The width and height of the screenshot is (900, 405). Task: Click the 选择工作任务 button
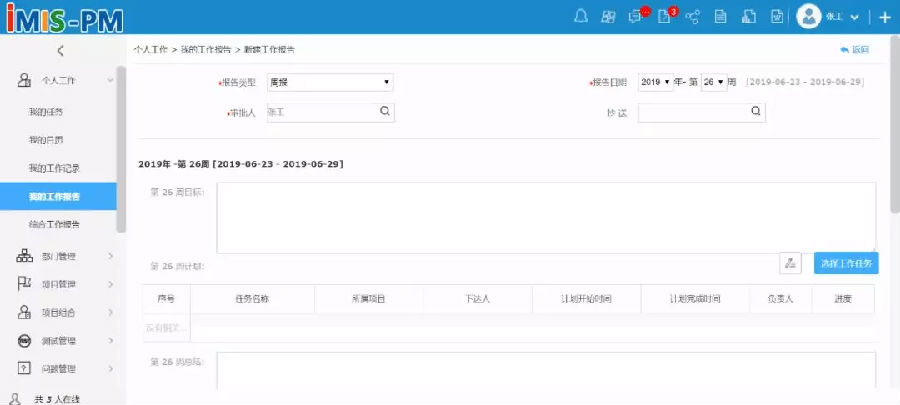coord(846,263)
